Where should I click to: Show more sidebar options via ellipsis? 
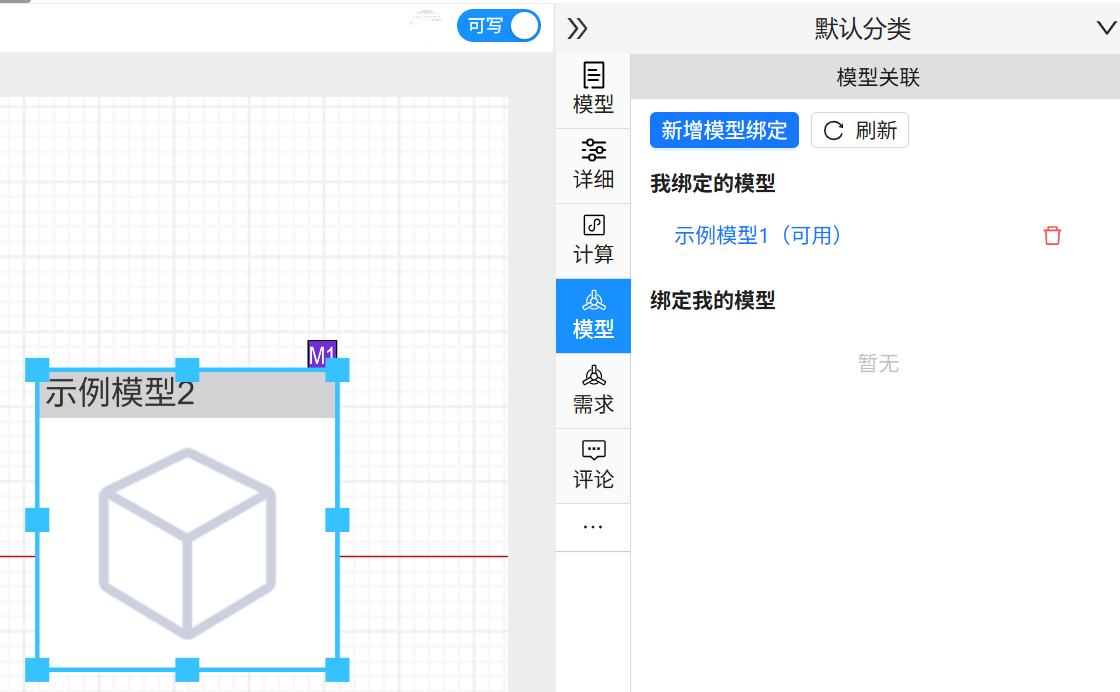click(x=593, y=527)
